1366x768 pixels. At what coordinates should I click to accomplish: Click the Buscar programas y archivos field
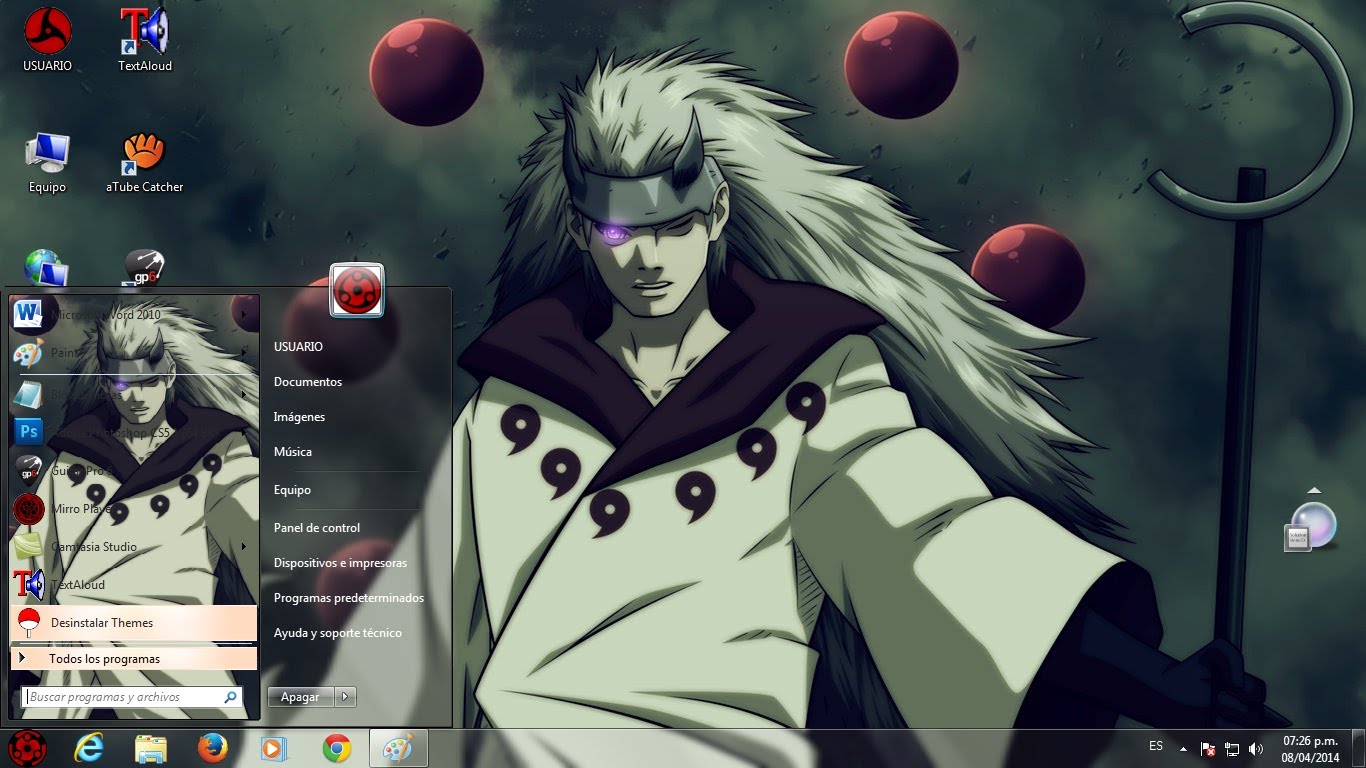[x=132, y=697]
